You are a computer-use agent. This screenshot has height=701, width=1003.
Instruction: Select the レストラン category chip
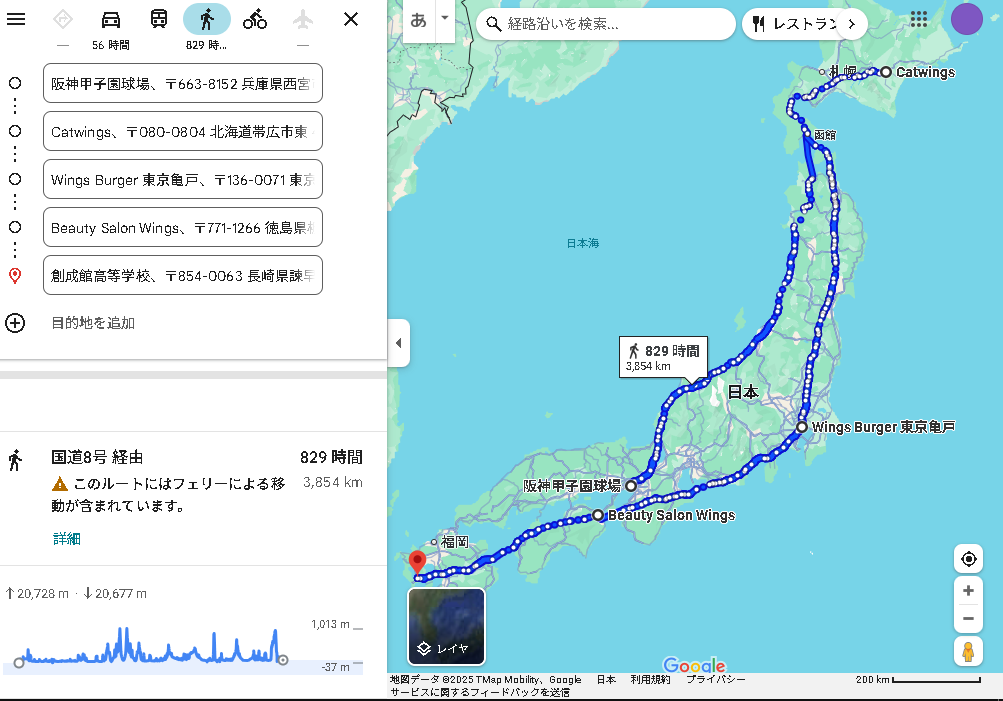click(796, 24)
